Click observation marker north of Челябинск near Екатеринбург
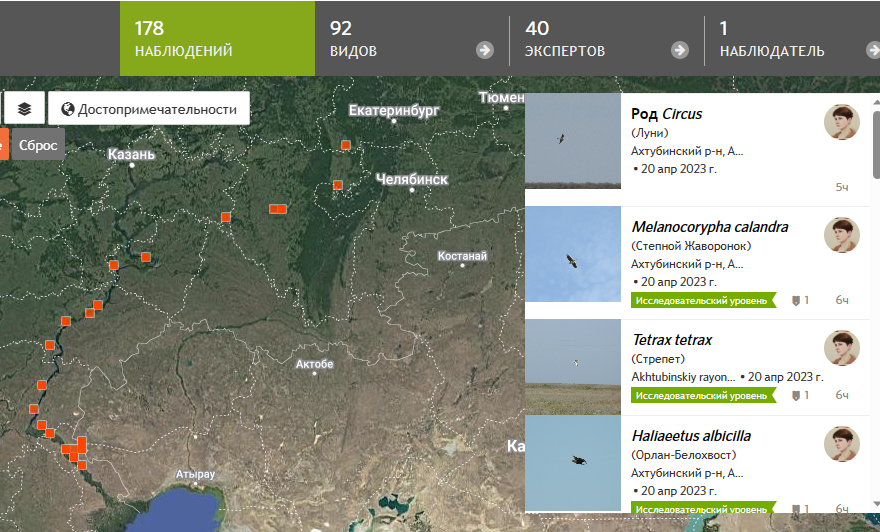Image resolution: width=880 pixels, height=532 pixels. (x=346, y=145)
